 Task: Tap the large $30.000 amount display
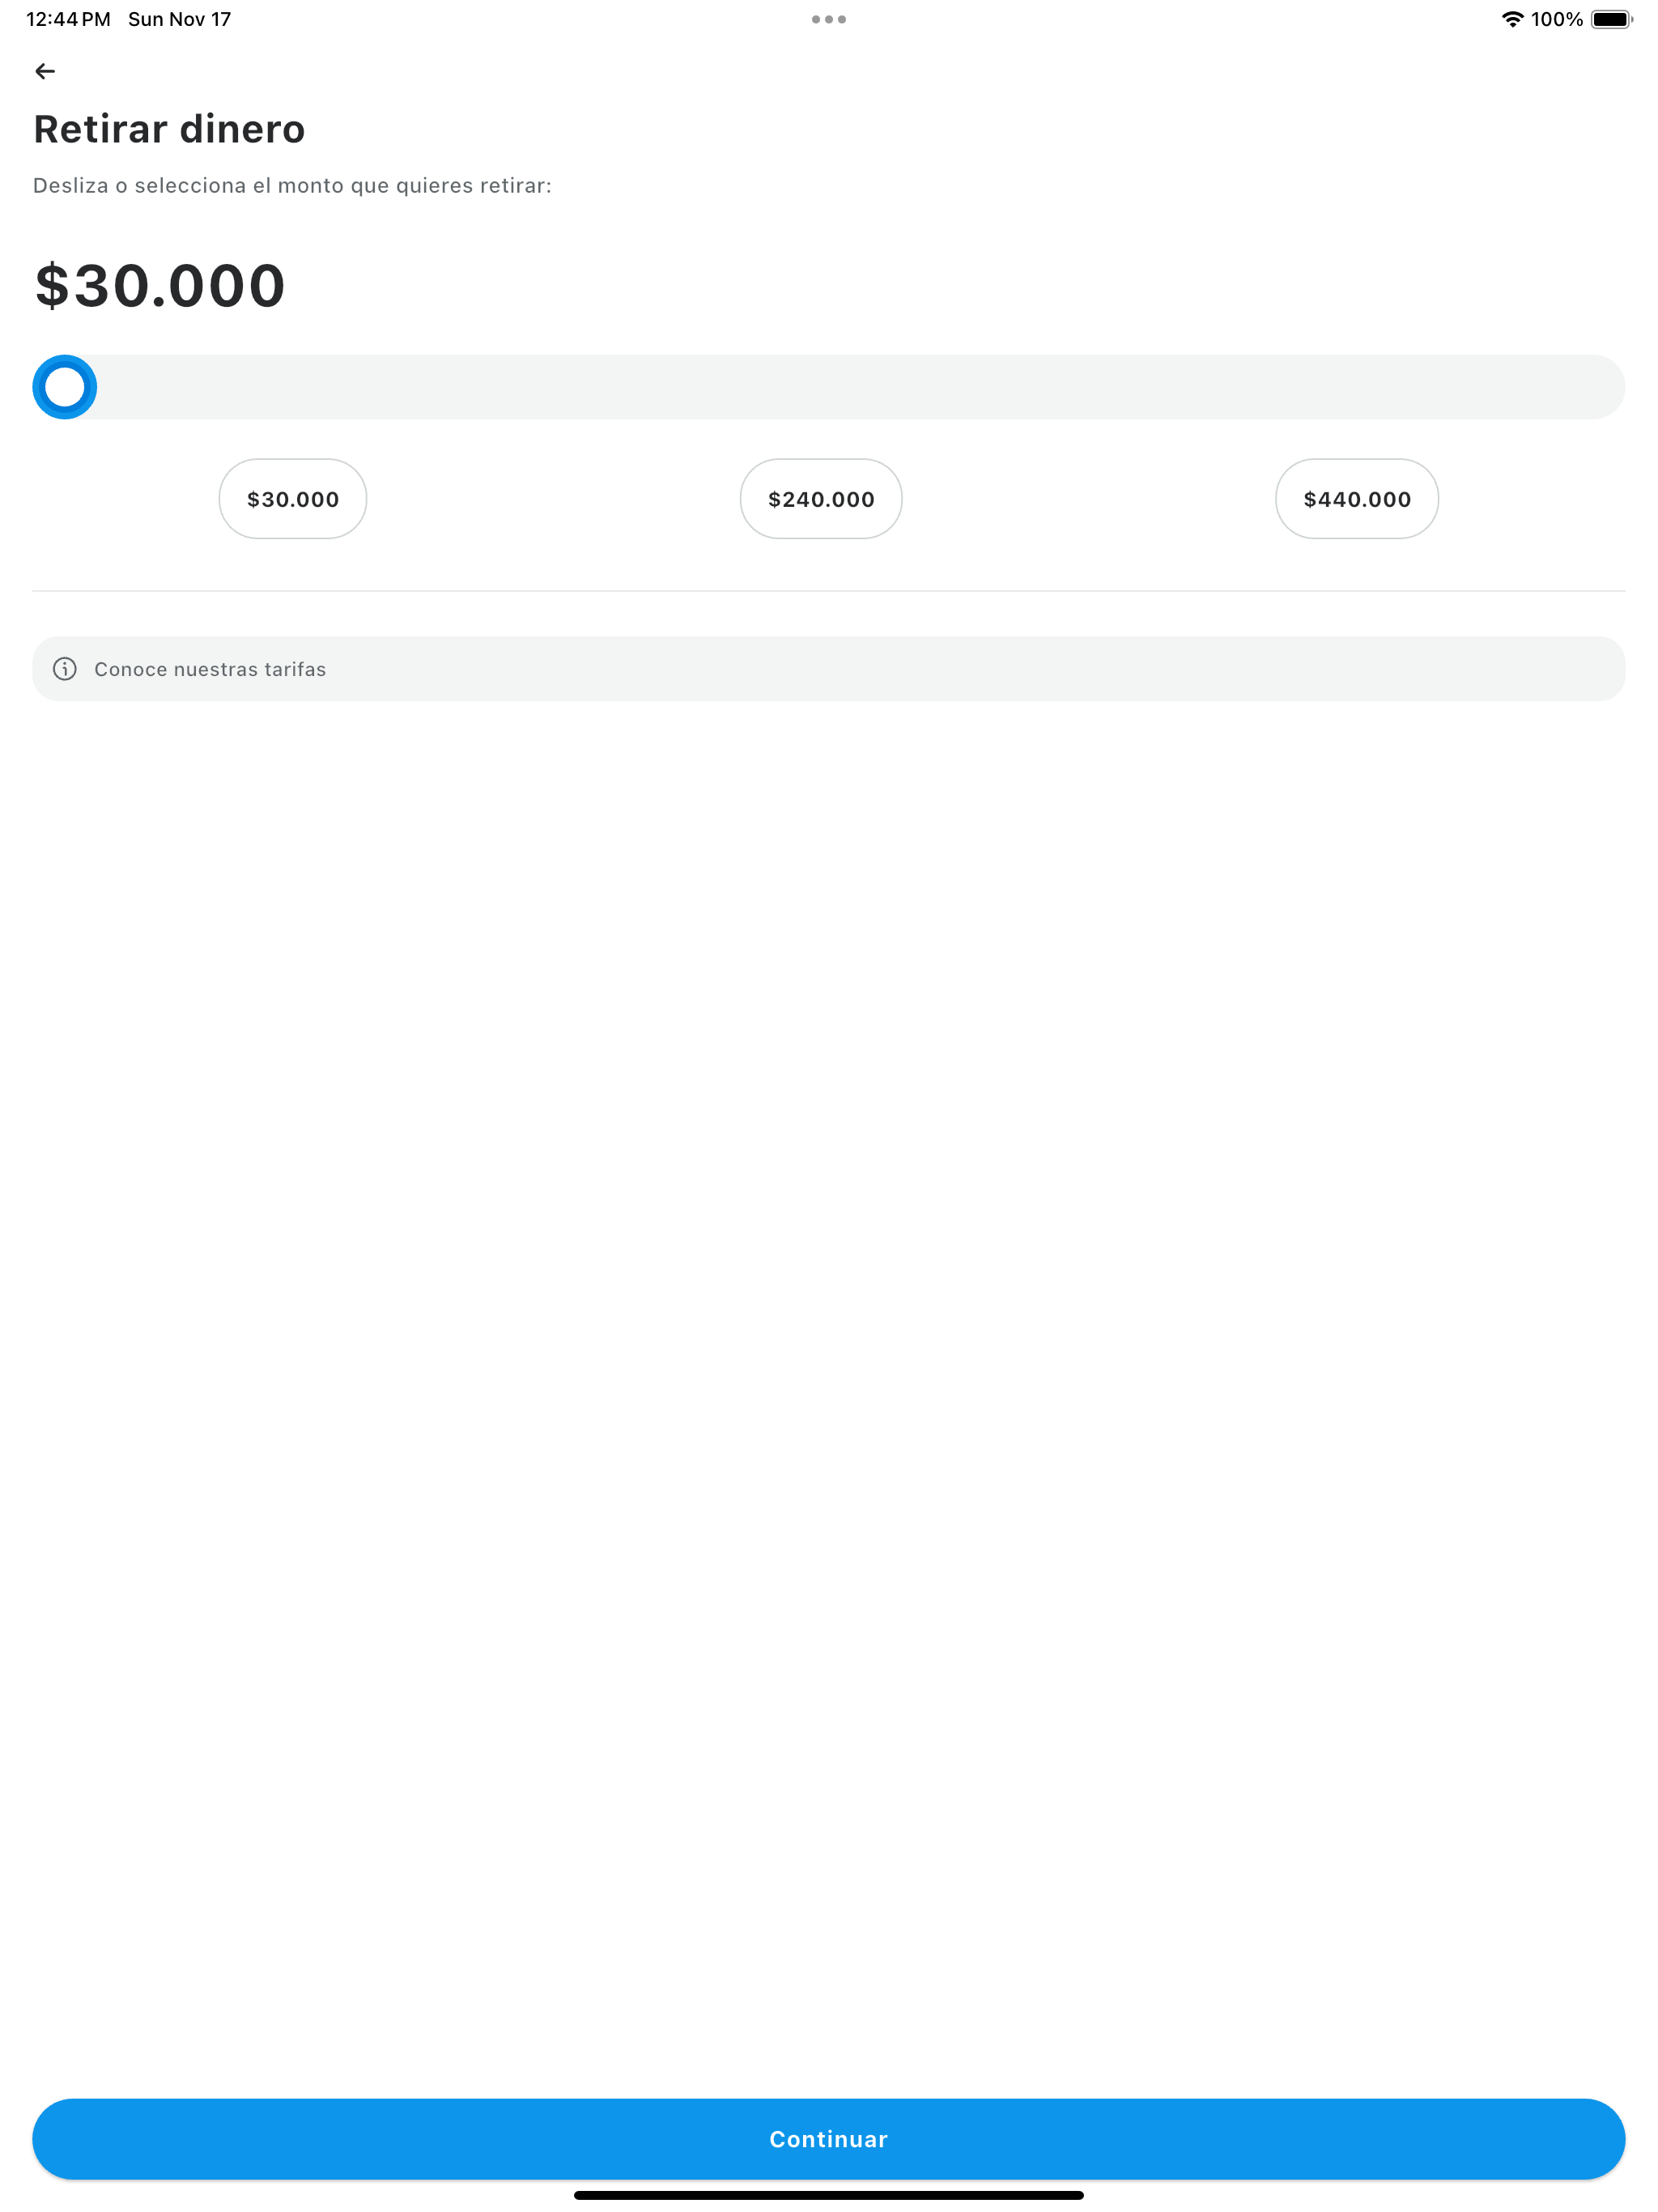(160, 286)
